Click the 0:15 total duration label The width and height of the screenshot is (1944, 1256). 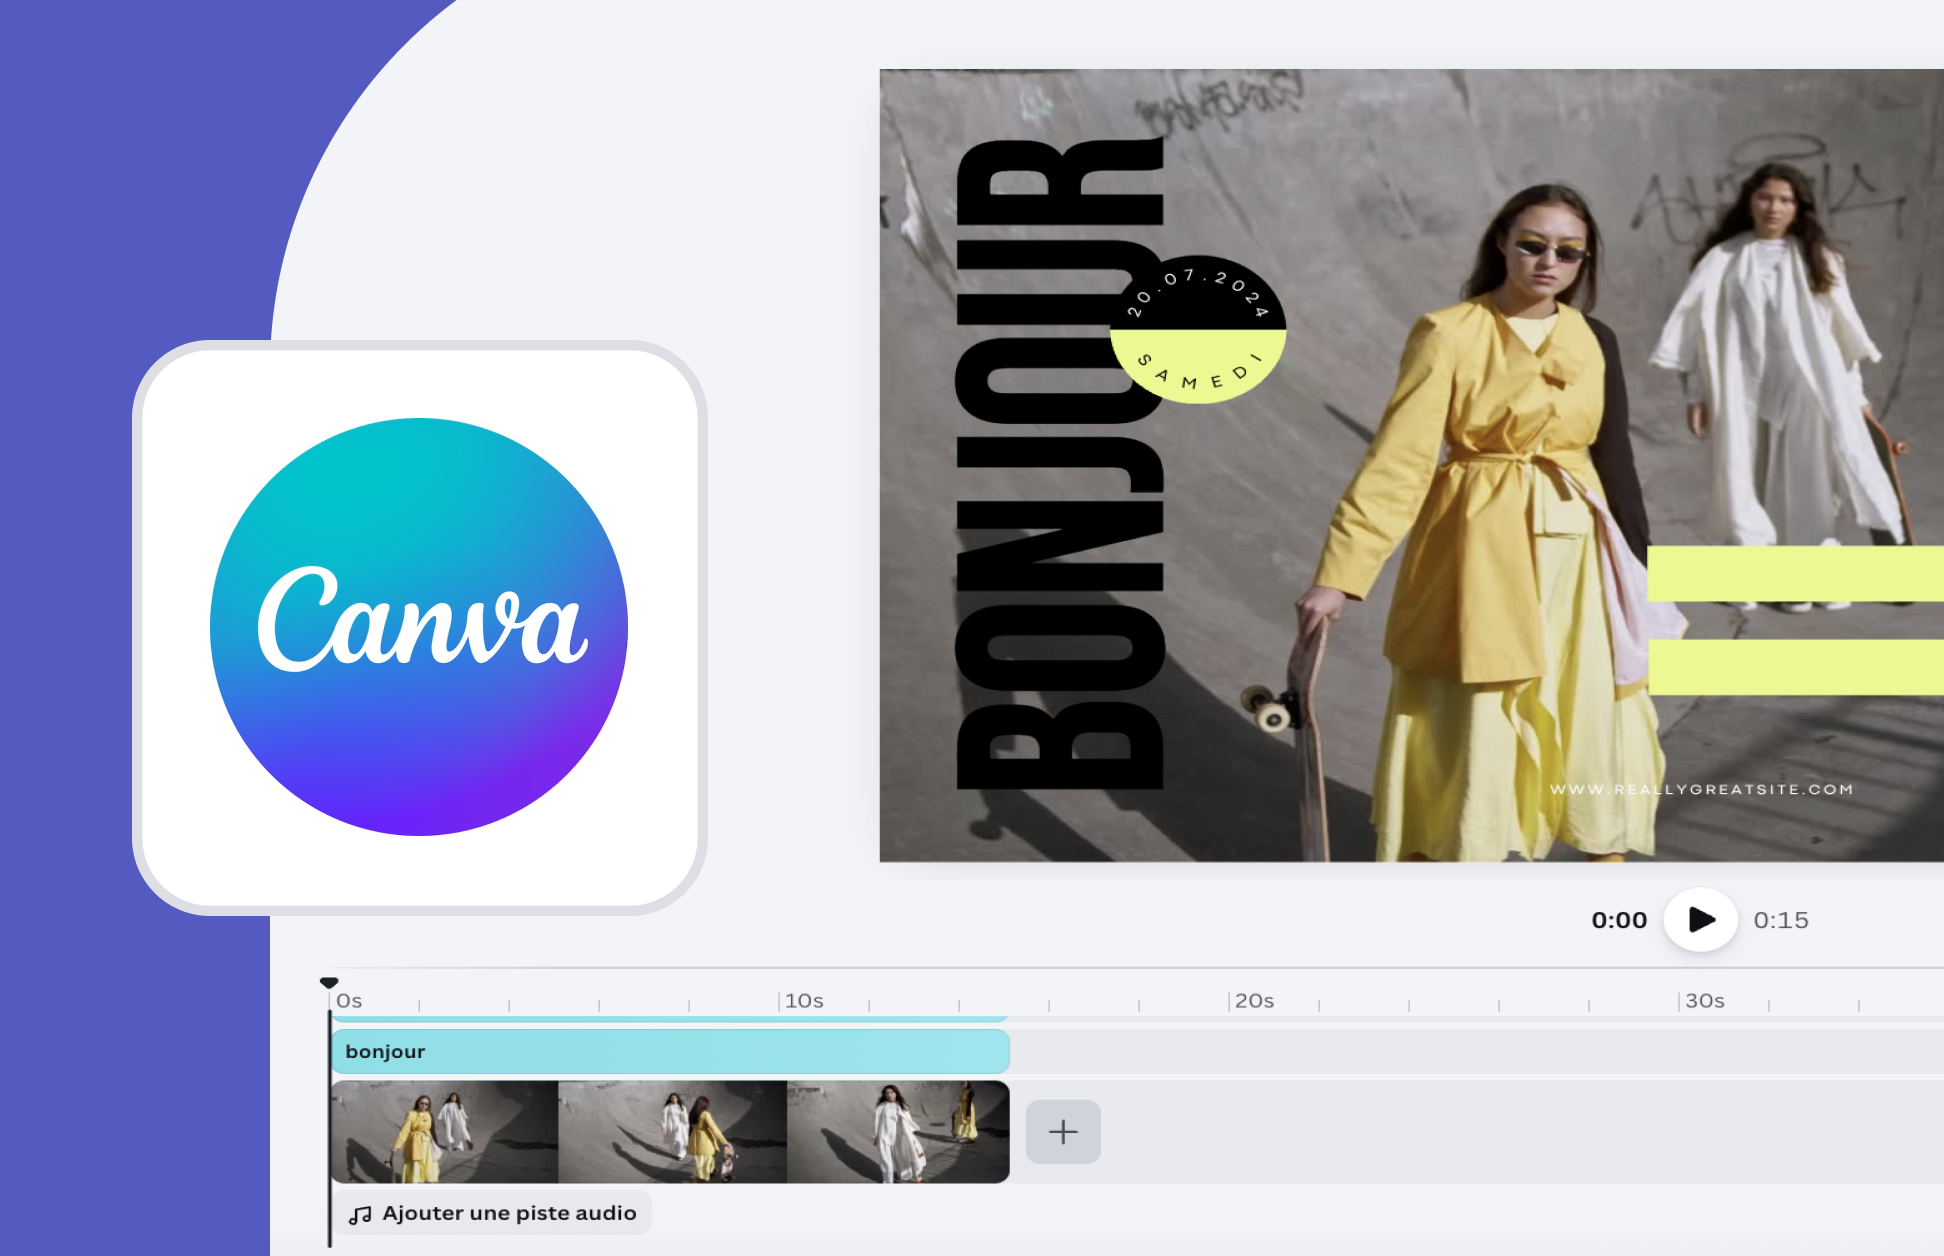[1781, 920]
